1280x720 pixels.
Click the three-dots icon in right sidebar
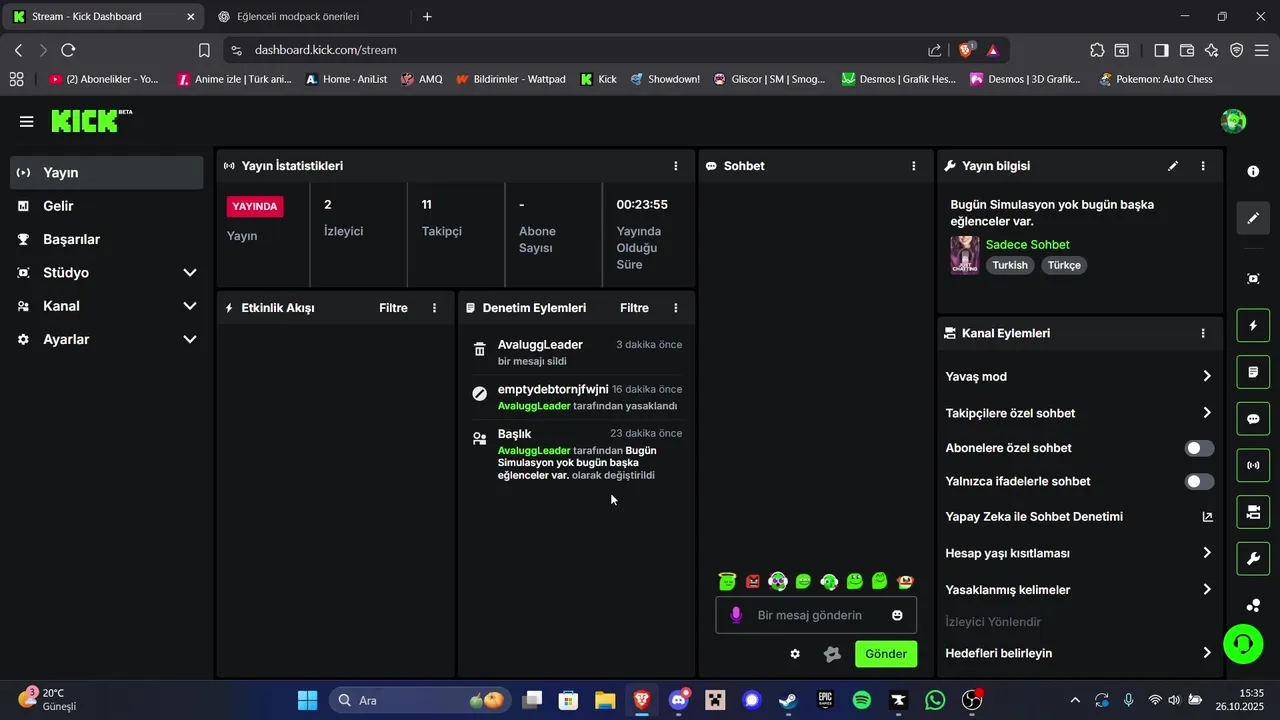point(1253,605)
